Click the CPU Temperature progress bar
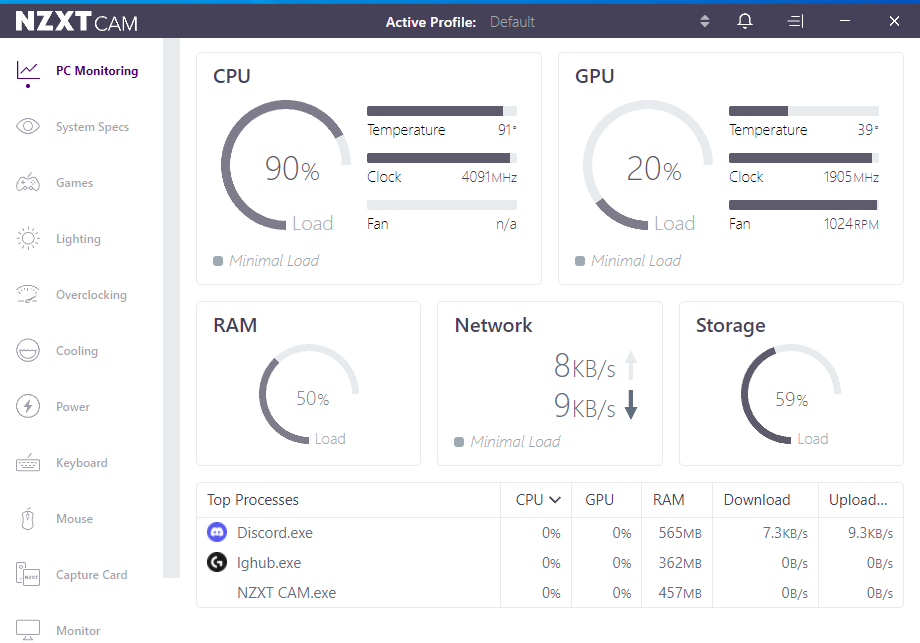Image resolution: width=920 pixels, height=643 pixels. 442,111
